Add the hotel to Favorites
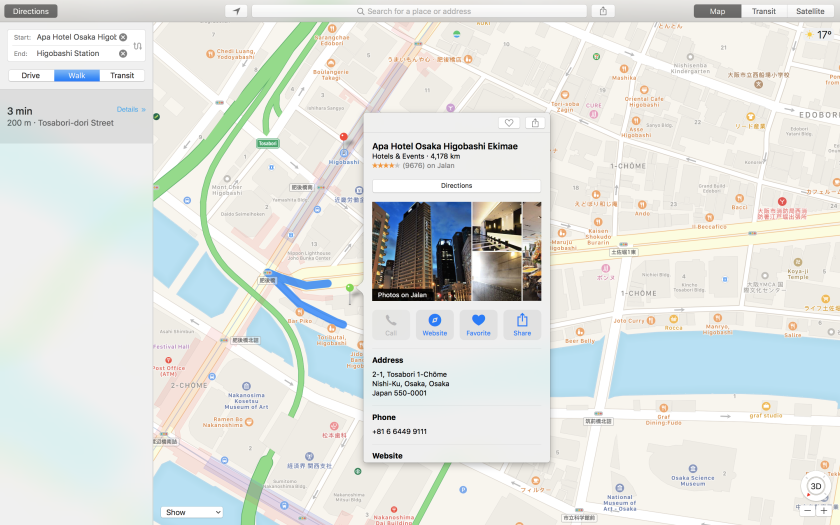The height and width of the screenshot is (525, 840). (478, 325)
